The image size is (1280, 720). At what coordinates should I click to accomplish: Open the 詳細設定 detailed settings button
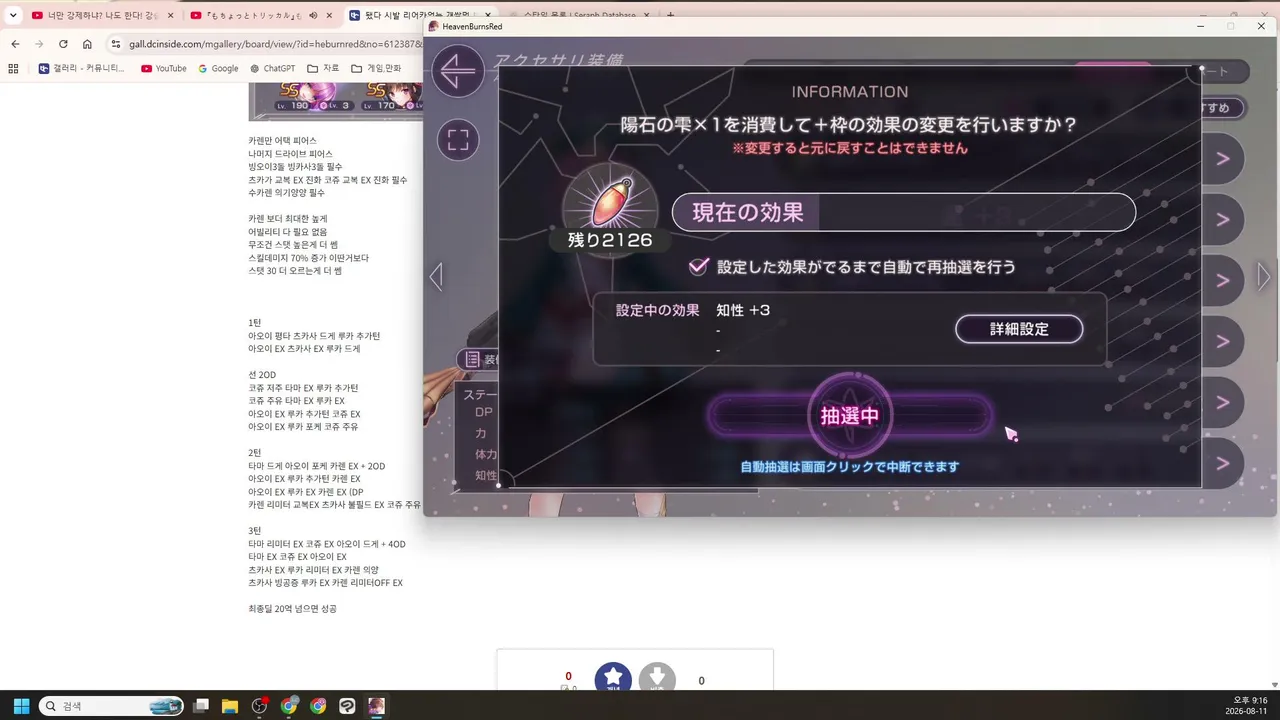[1019, 329]
